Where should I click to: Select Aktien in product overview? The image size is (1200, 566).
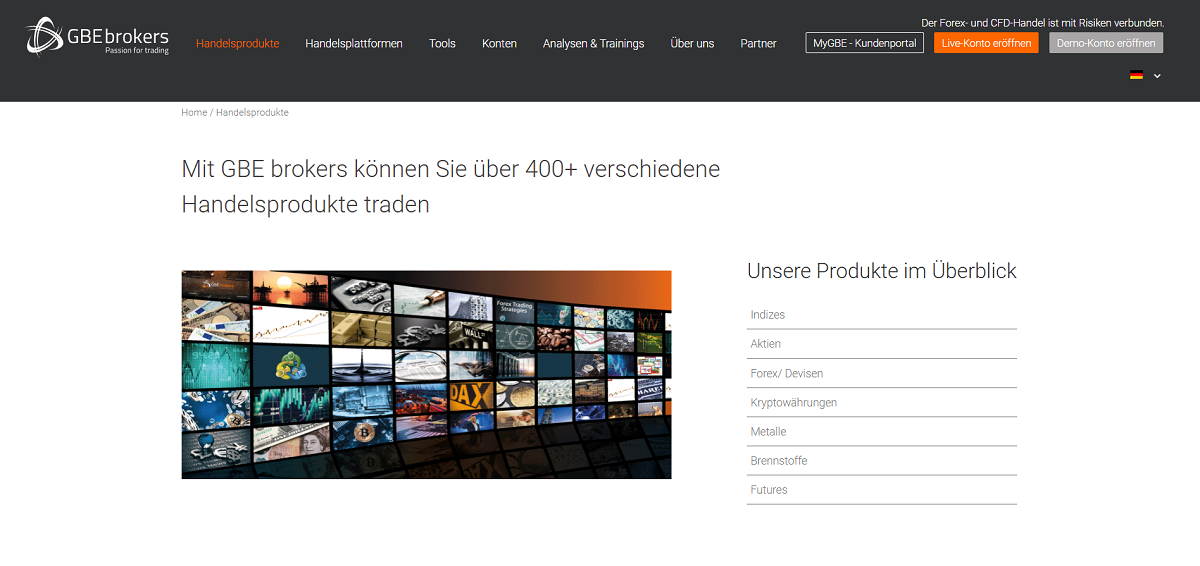[882, 344]
